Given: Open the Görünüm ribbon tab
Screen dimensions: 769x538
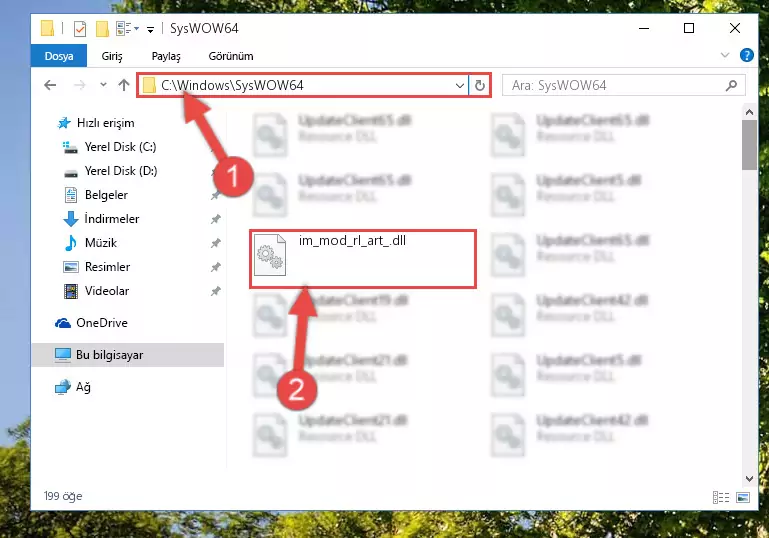Looking at the screenshot, I should tap(231, 56).
